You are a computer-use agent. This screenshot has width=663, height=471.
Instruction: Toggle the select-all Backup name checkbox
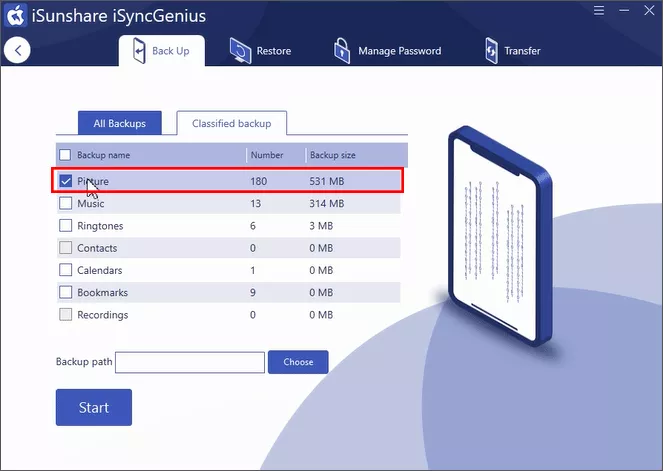tap(65, 155)
